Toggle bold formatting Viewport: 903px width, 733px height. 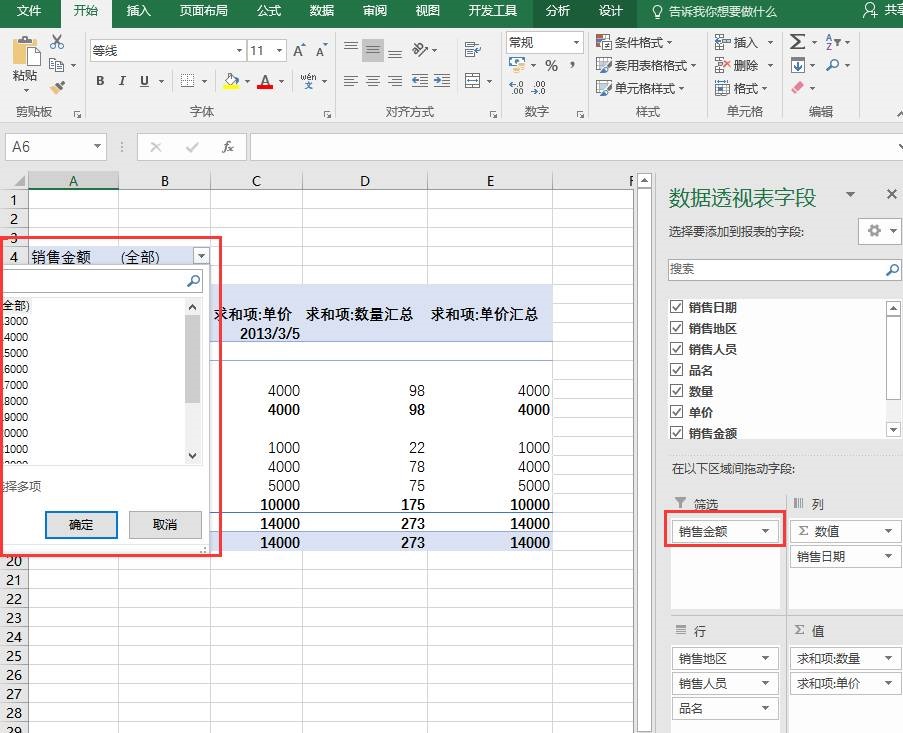click(100, 81)
